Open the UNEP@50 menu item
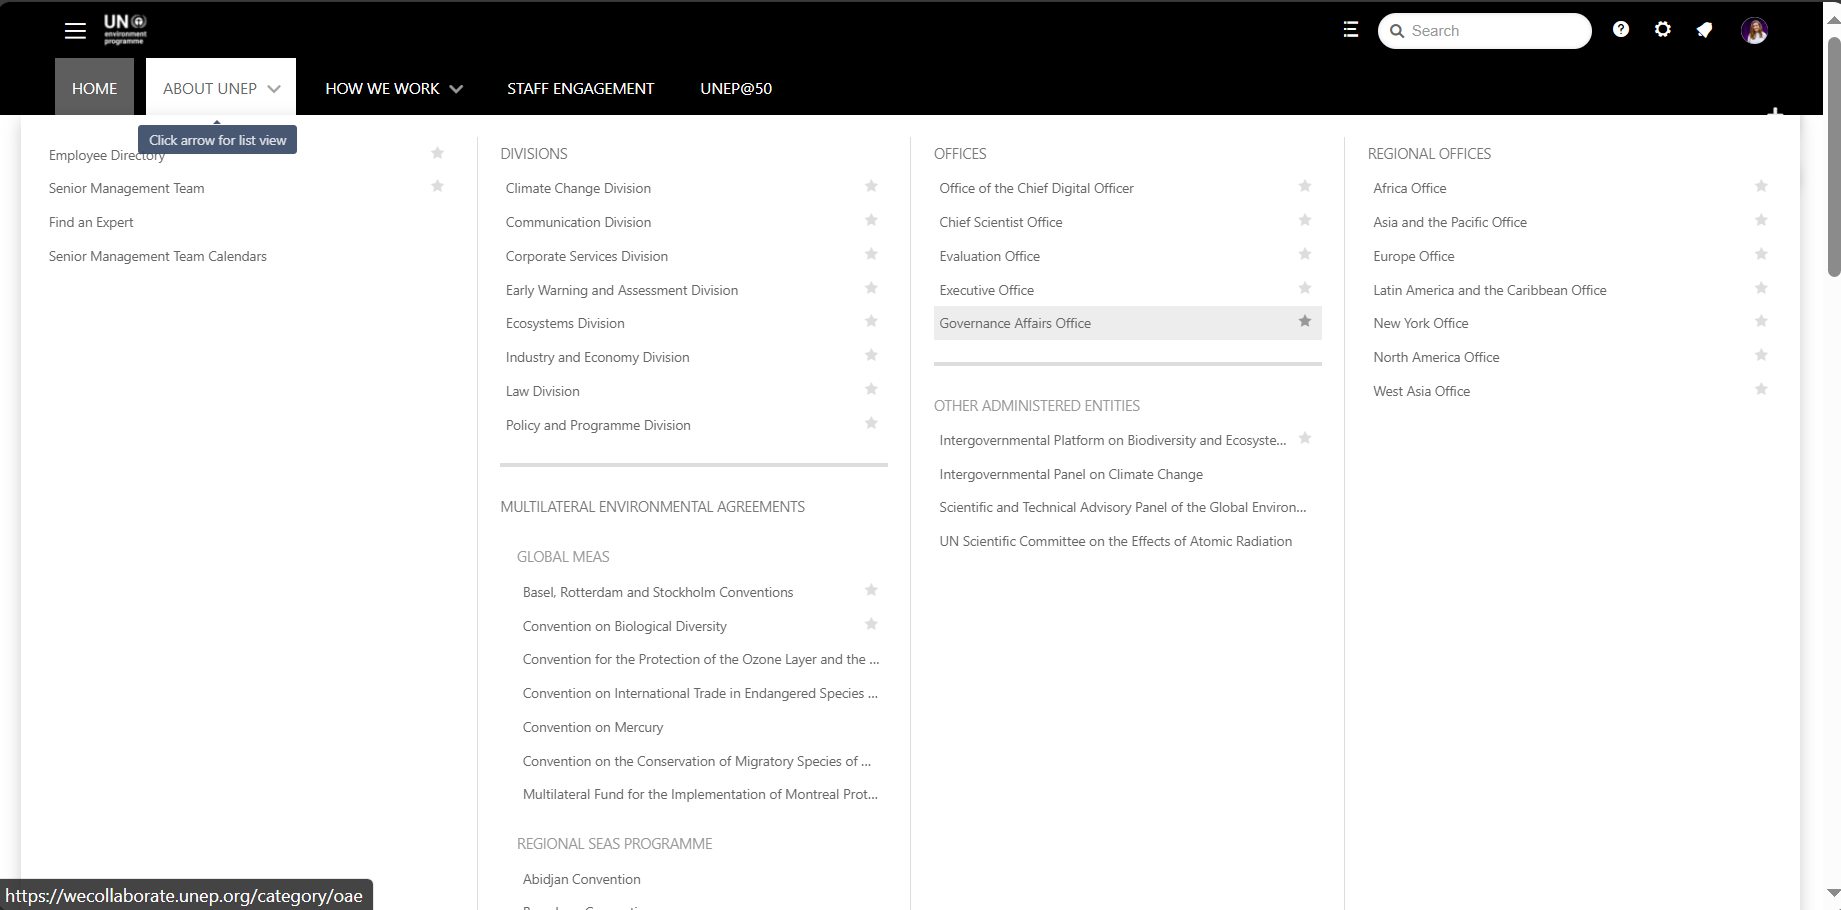The height and width of the screenshot is (910, 1841). (x=736, y=88)
